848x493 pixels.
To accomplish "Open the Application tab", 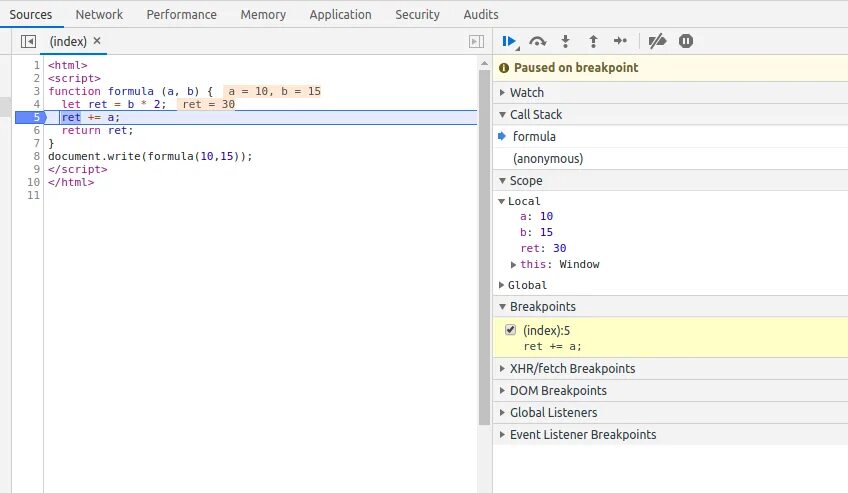I will pyautogui.click(x=340, y=15).
